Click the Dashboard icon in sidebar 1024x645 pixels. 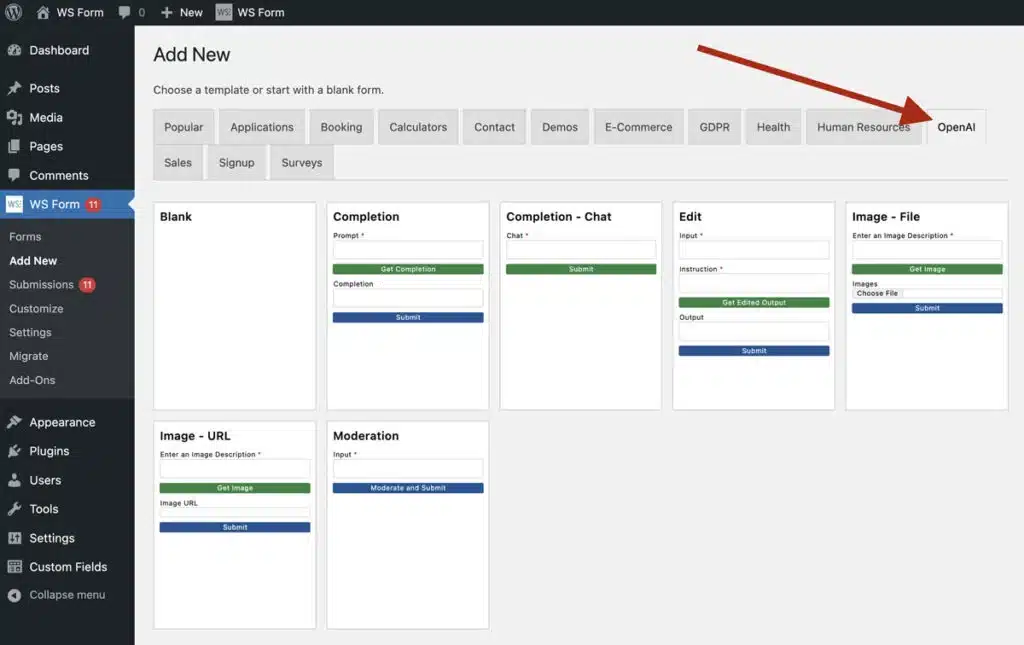pyautogui.click(x=15, y=50)
